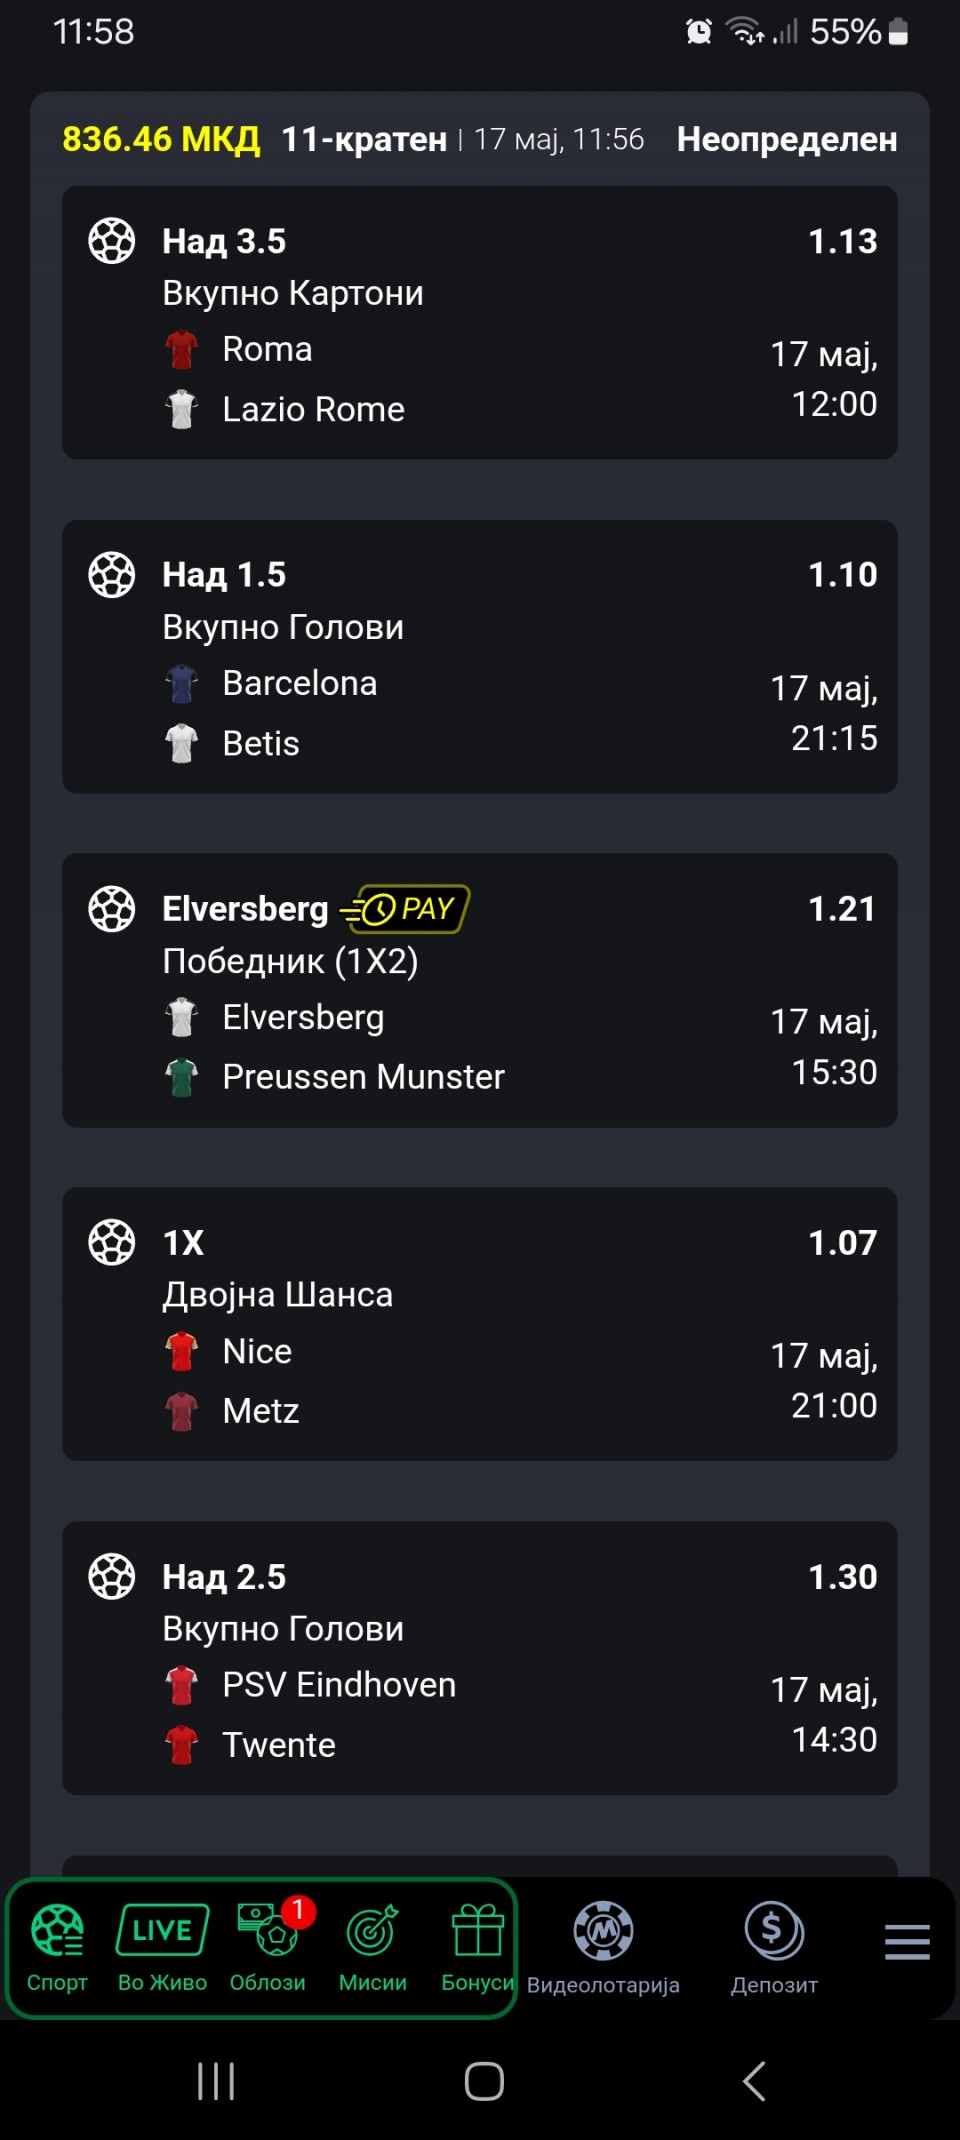
Task: Tap the Nice team jersey icon
Action: pyautogui.click(x=182, y=1351)
